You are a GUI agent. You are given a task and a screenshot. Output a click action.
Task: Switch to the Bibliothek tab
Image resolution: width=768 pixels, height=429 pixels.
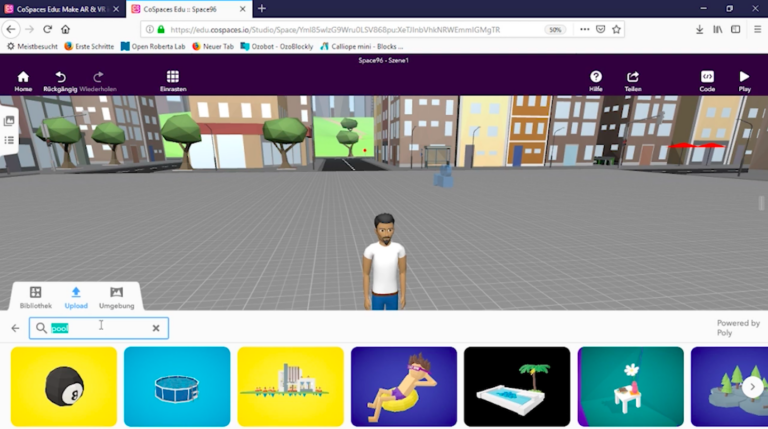click(x=36, y=298)
